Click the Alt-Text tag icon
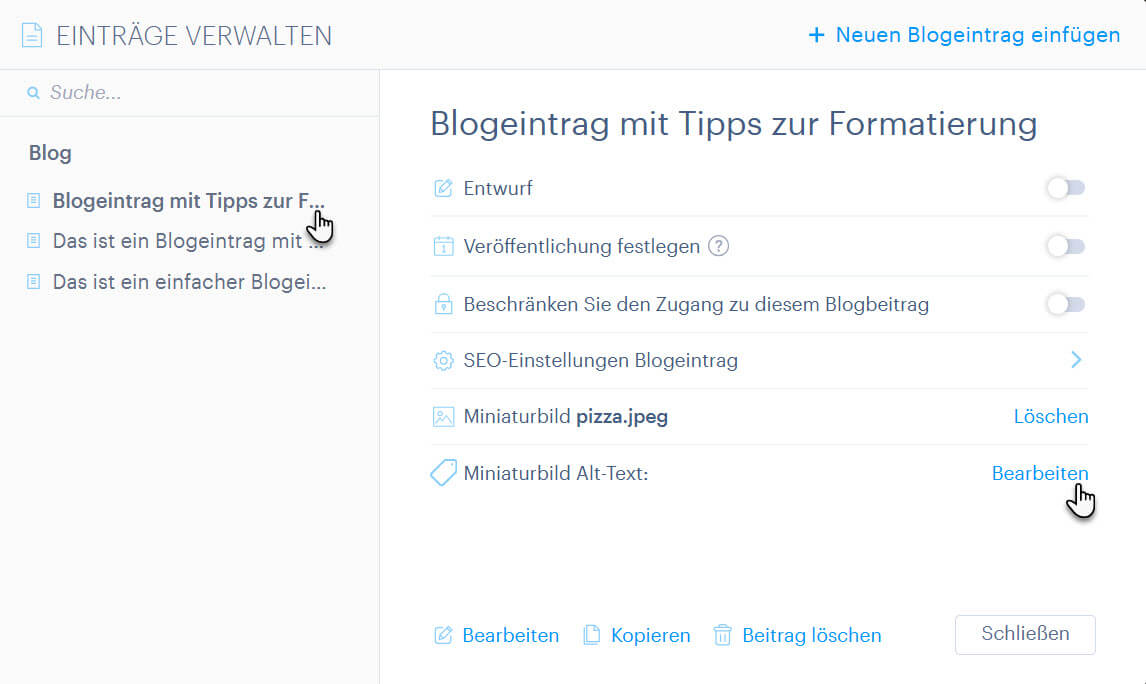 pyautogui.click(x=443, y=473)
